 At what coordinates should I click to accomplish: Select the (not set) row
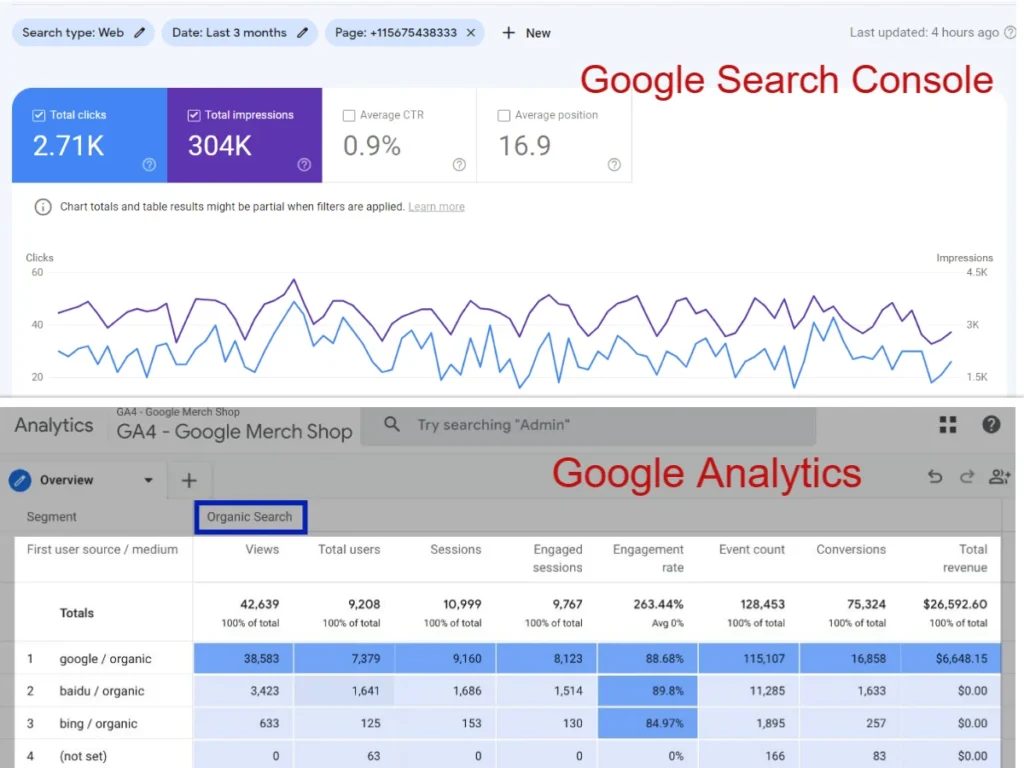(507, 756)
